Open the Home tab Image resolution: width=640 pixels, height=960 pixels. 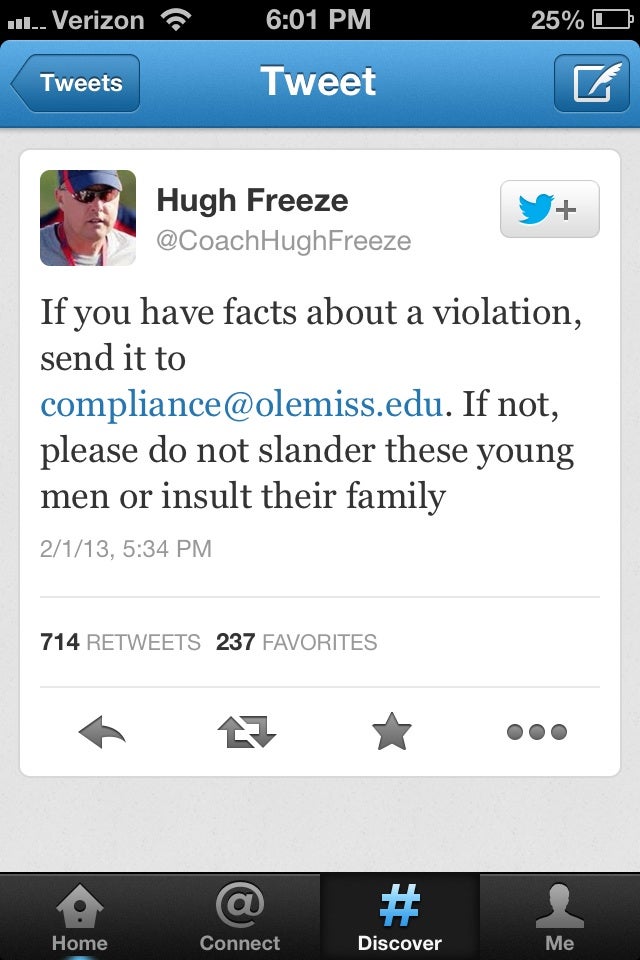pos(79,918)
